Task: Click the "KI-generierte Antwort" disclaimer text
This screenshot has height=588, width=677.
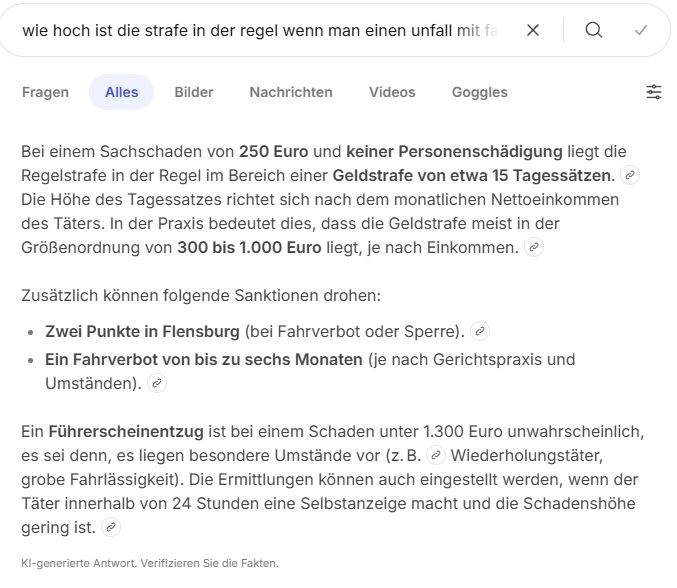Action: pos(150,563)
